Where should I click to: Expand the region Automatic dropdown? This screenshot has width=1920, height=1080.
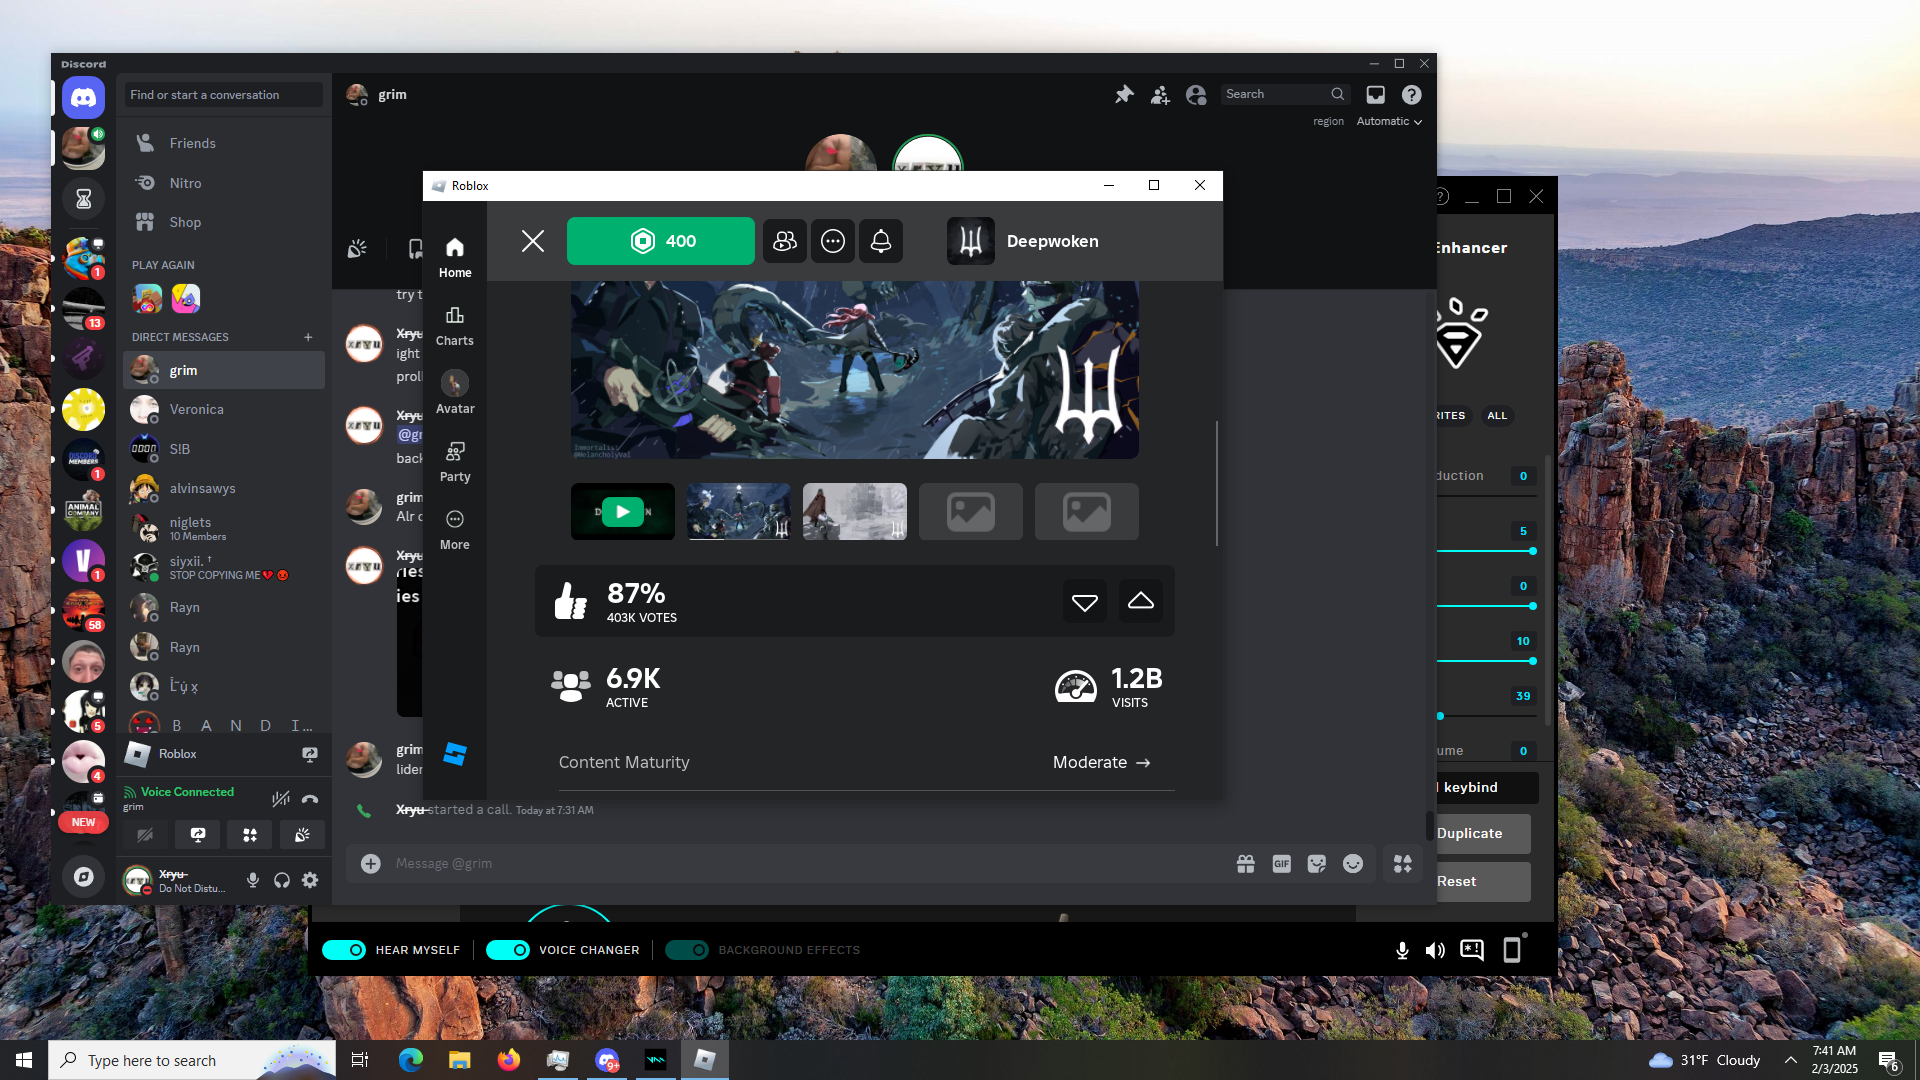click(x=1388, y=121)
